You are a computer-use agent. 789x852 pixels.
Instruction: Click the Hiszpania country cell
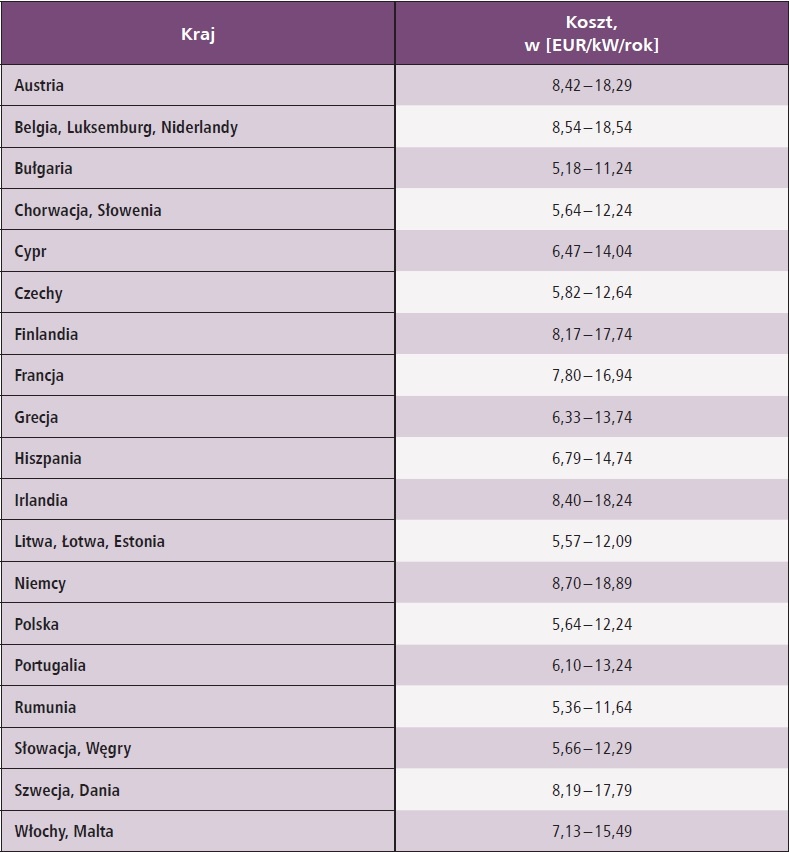pyautogui.click(x=198, y=458)
